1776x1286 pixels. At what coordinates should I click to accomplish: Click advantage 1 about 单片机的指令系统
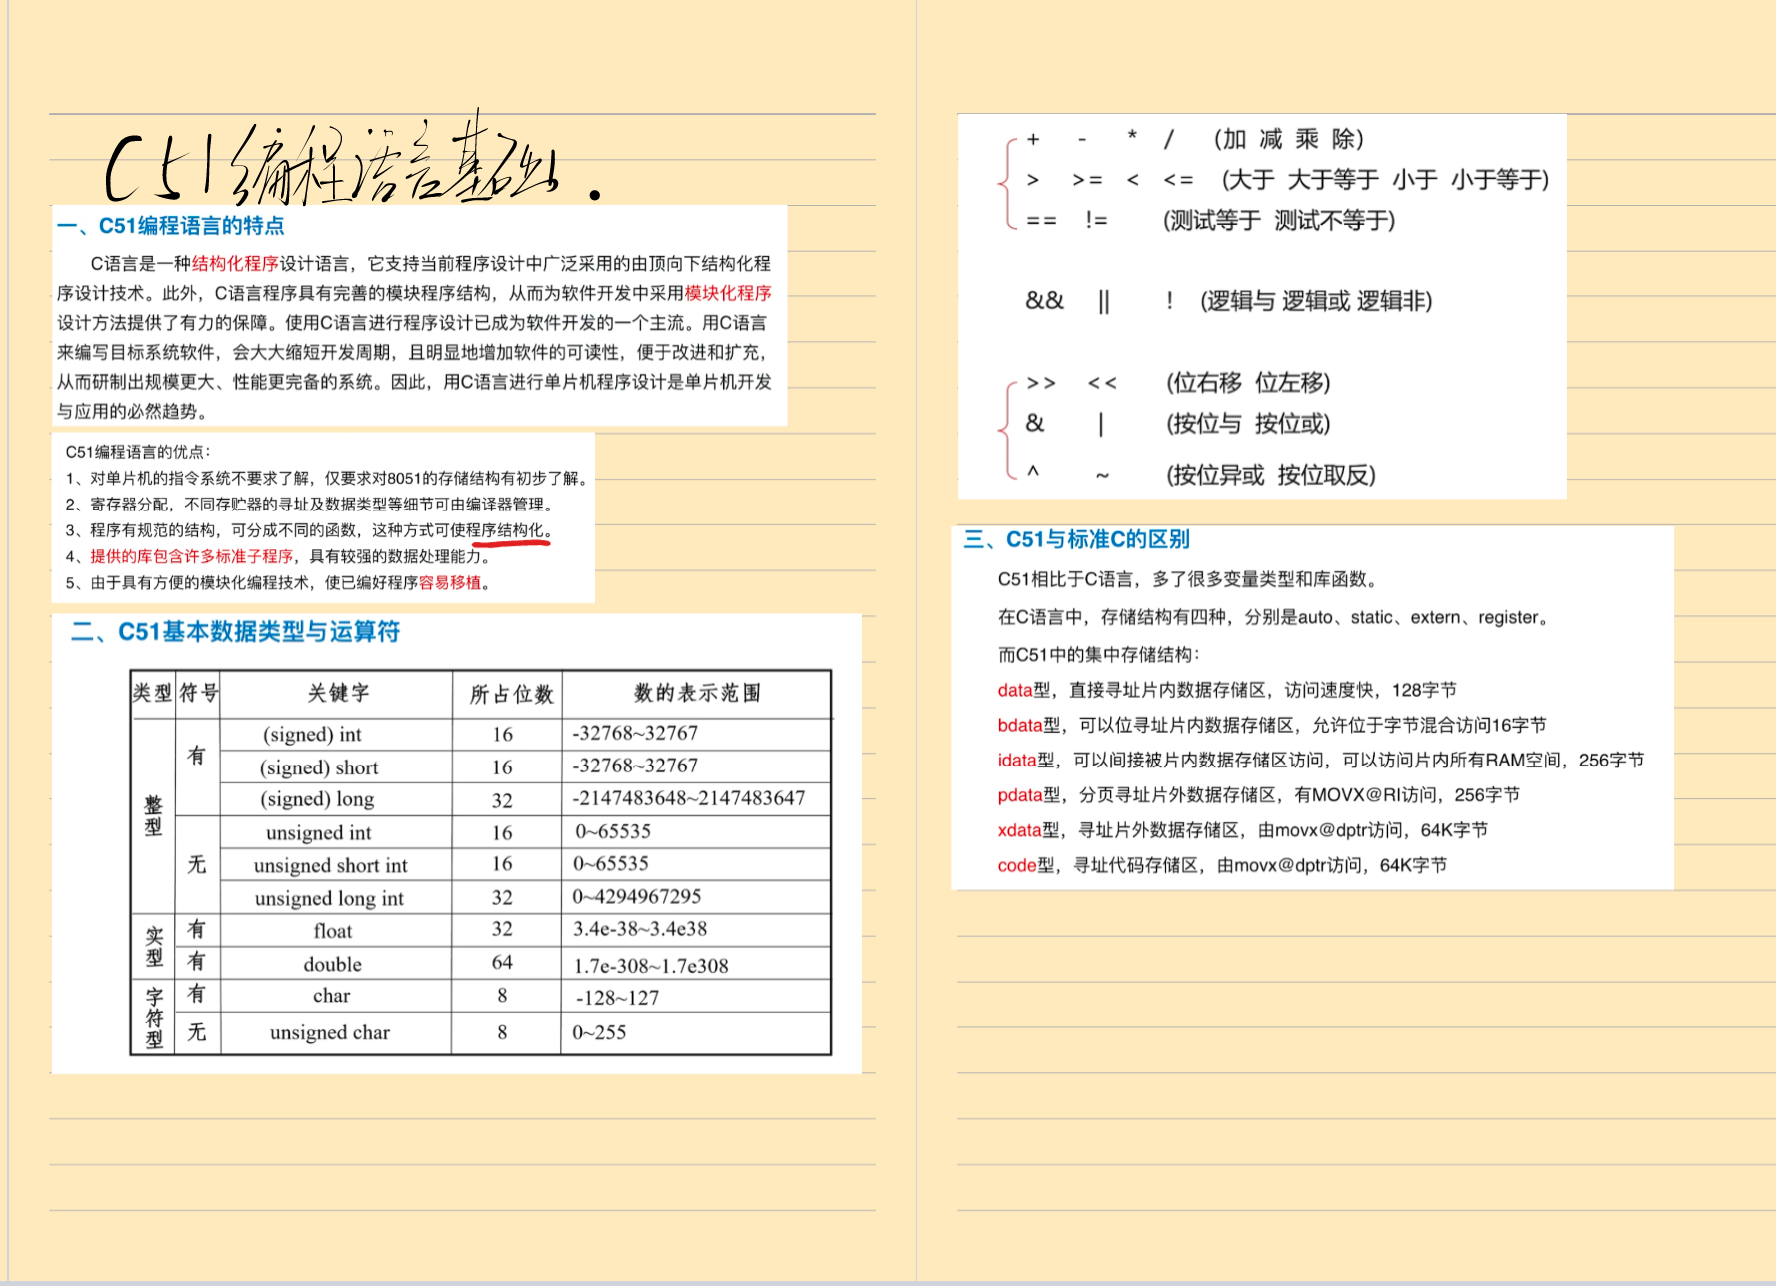[329, 479]
